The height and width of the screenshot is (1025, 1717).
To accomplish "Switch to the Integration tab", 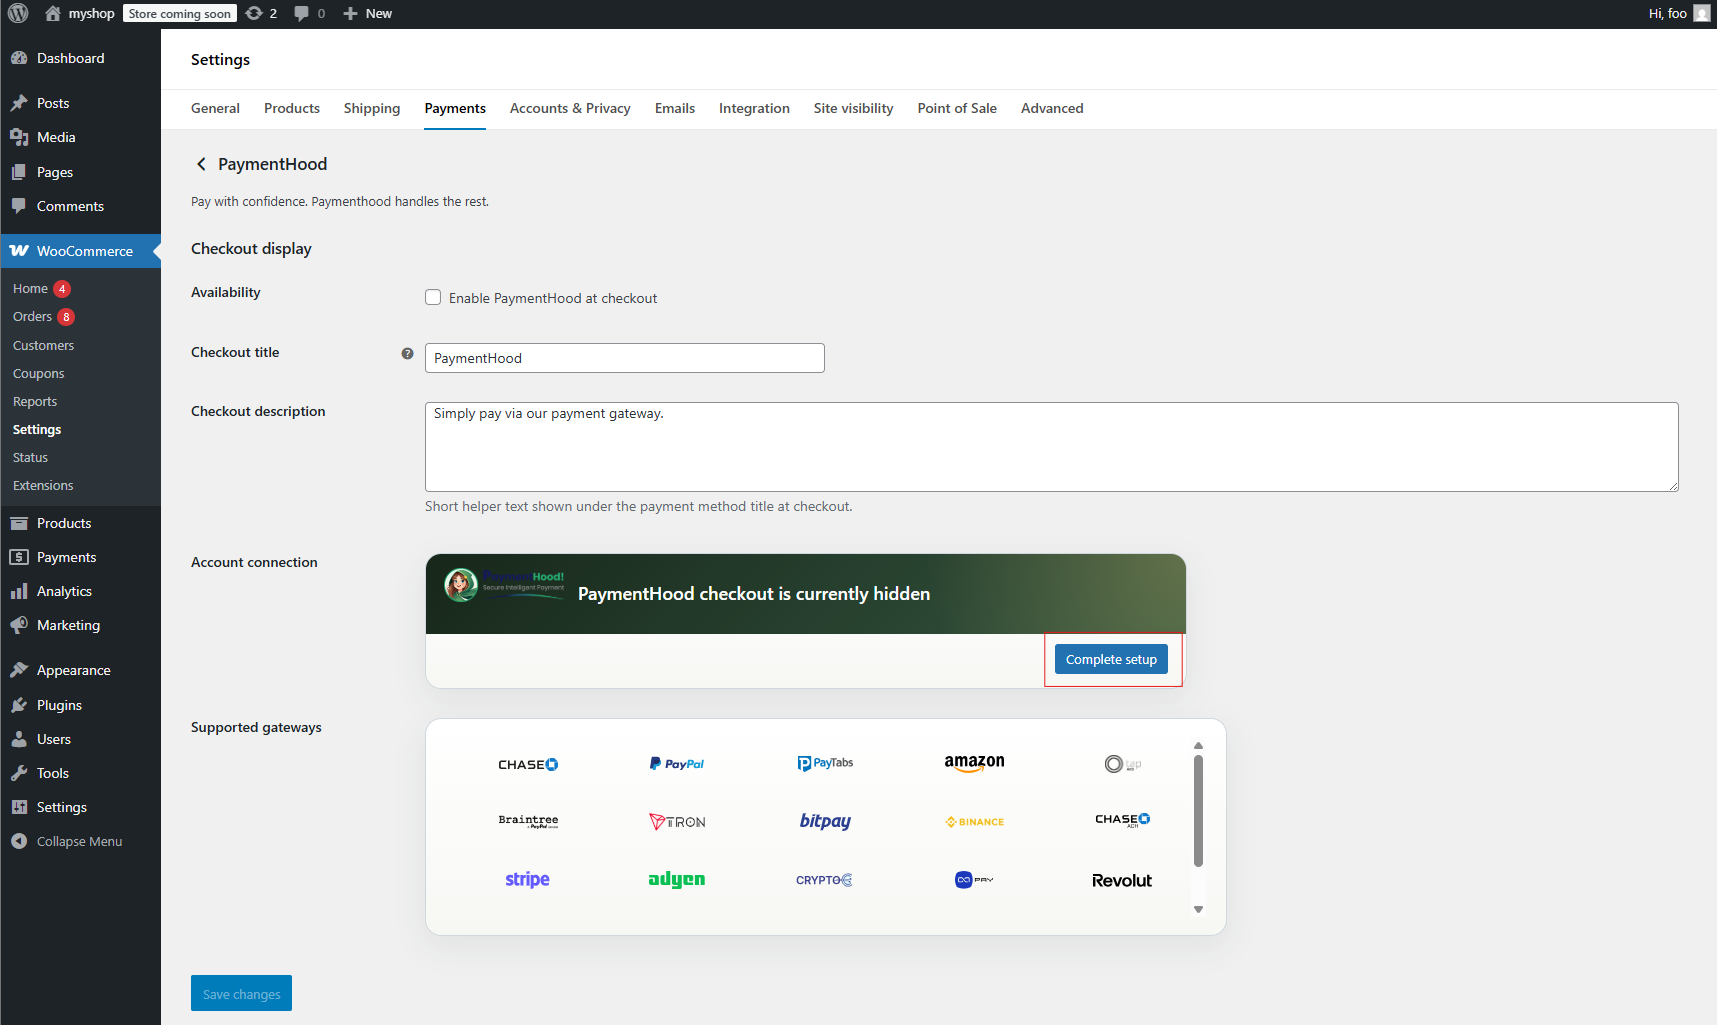I will tap(754, 108).
